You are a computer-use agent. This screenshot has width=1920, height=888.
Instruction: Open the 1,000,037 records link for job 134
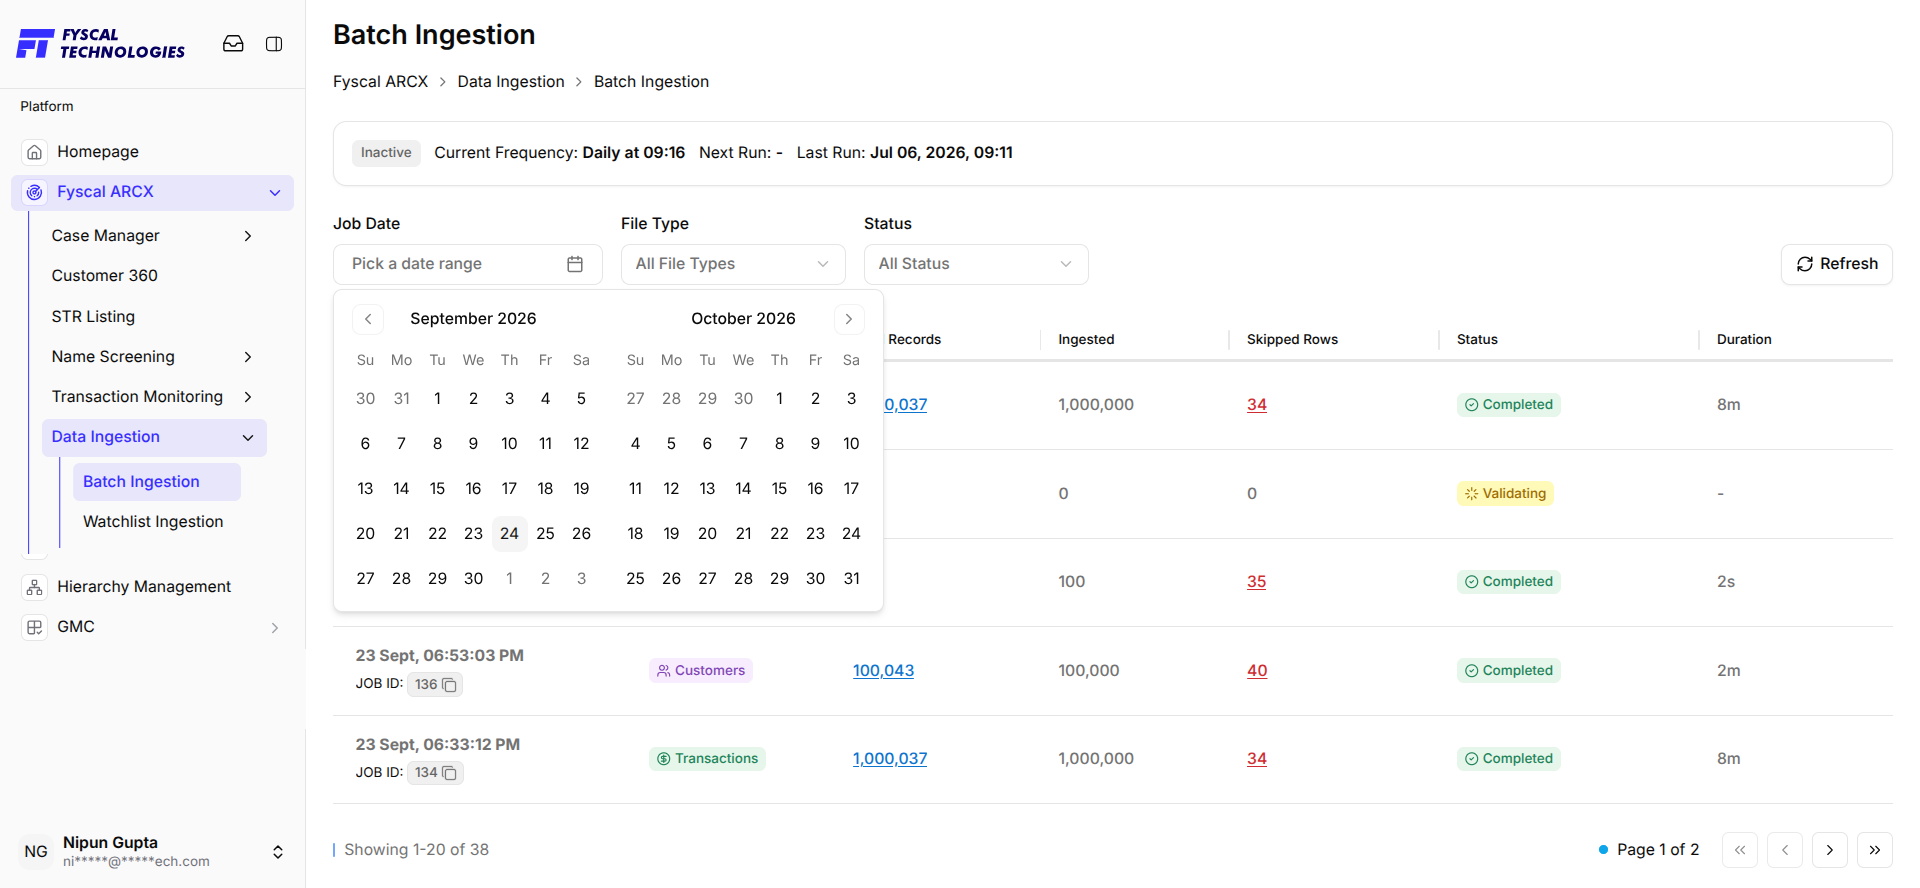click(x=890, y=759)
